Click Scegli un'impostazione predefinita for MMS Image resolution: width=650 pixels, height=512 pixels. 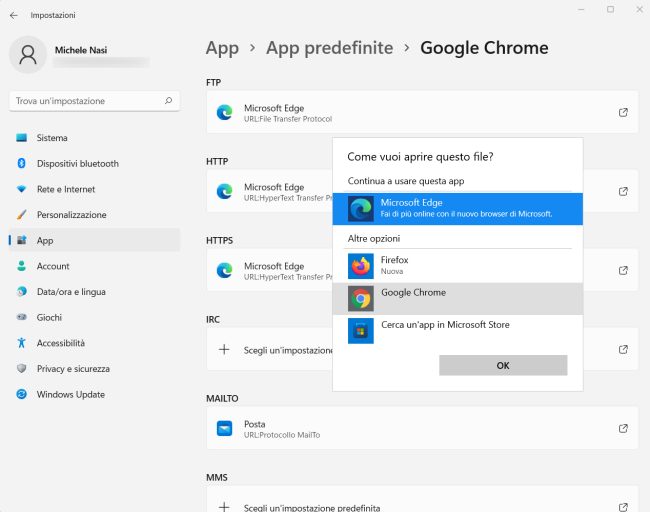pyautogui.click(x=422, y=500)
